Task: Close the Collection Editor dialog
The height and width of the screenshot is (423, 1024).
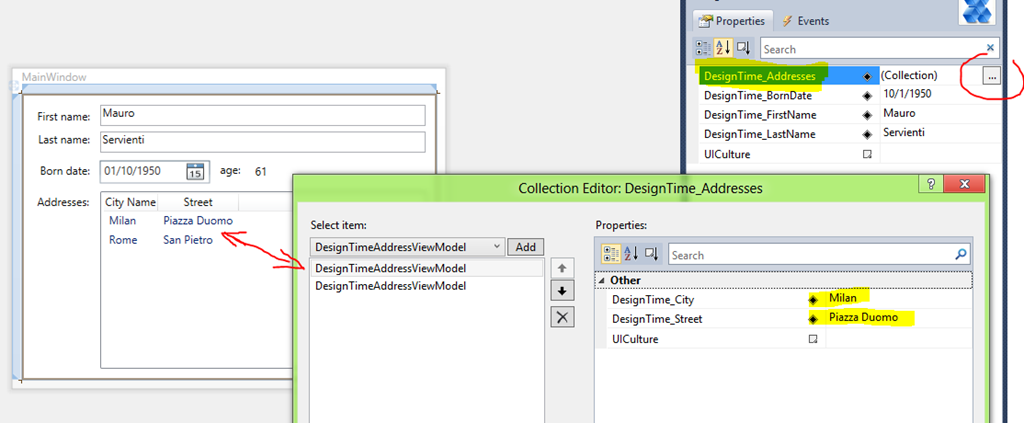Action: click(965, 184)
